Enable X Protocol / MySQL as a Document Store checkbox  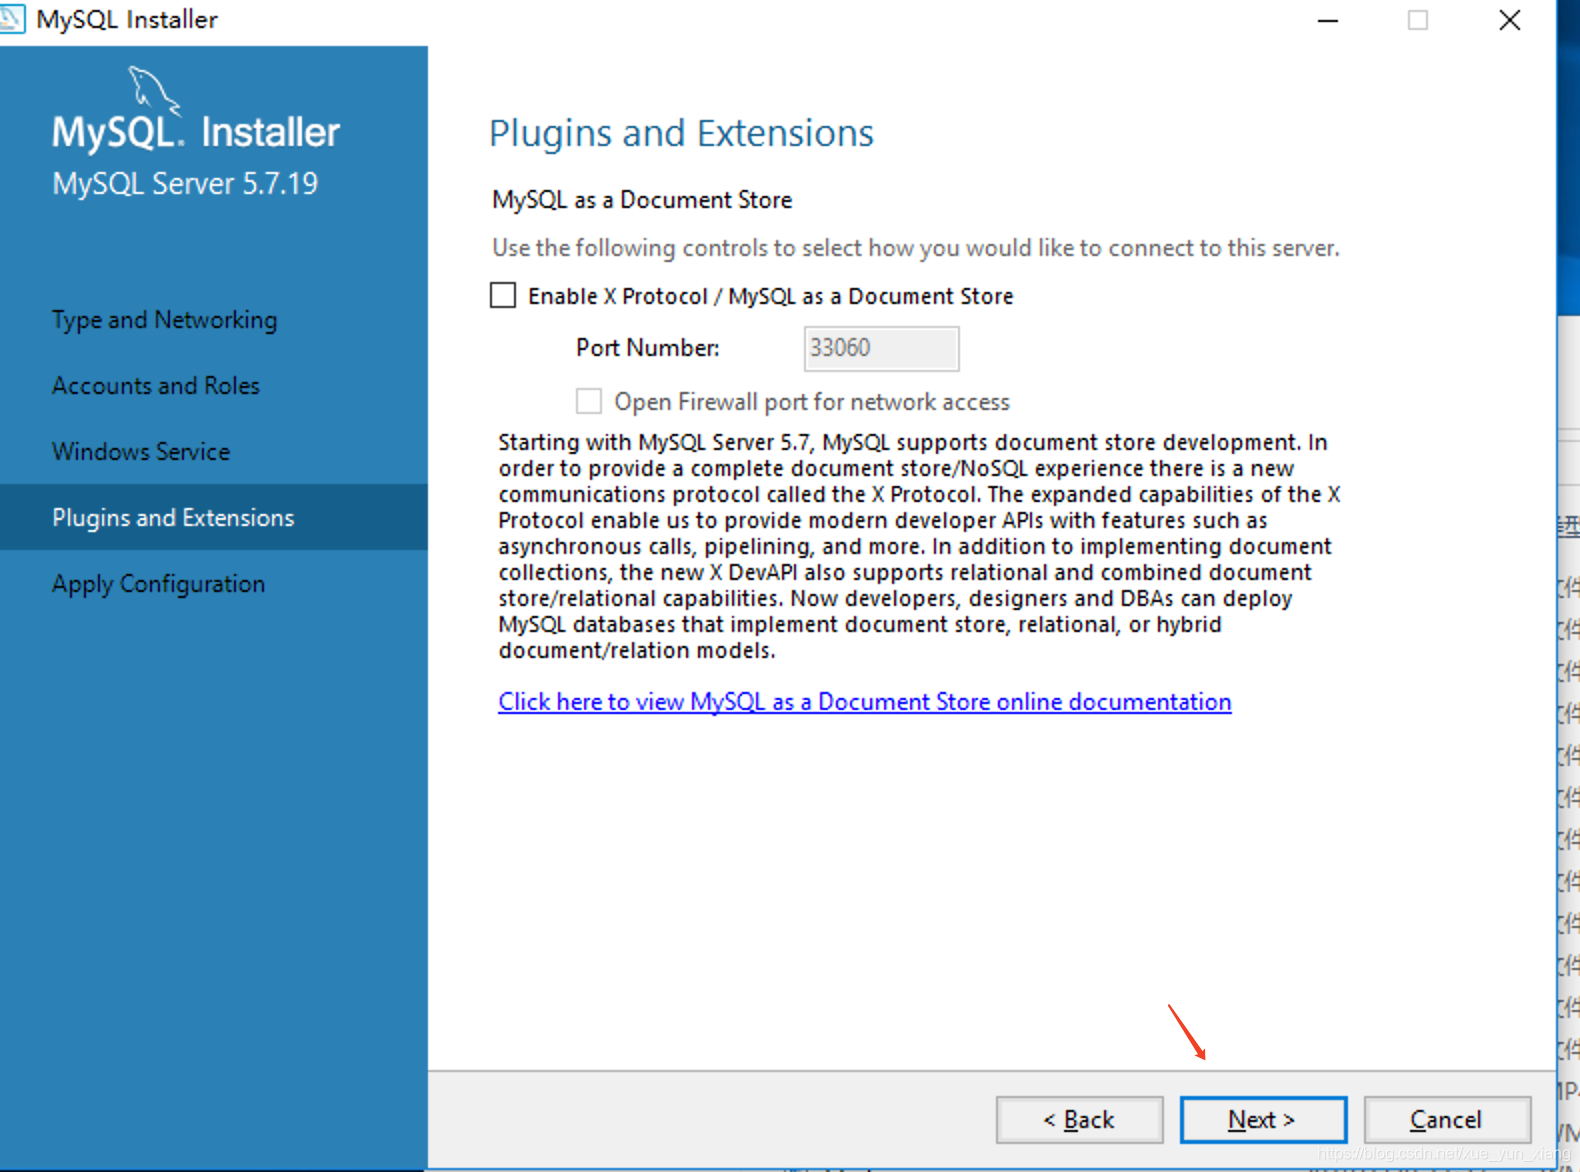pyautogui.click(x=503, y=296)
